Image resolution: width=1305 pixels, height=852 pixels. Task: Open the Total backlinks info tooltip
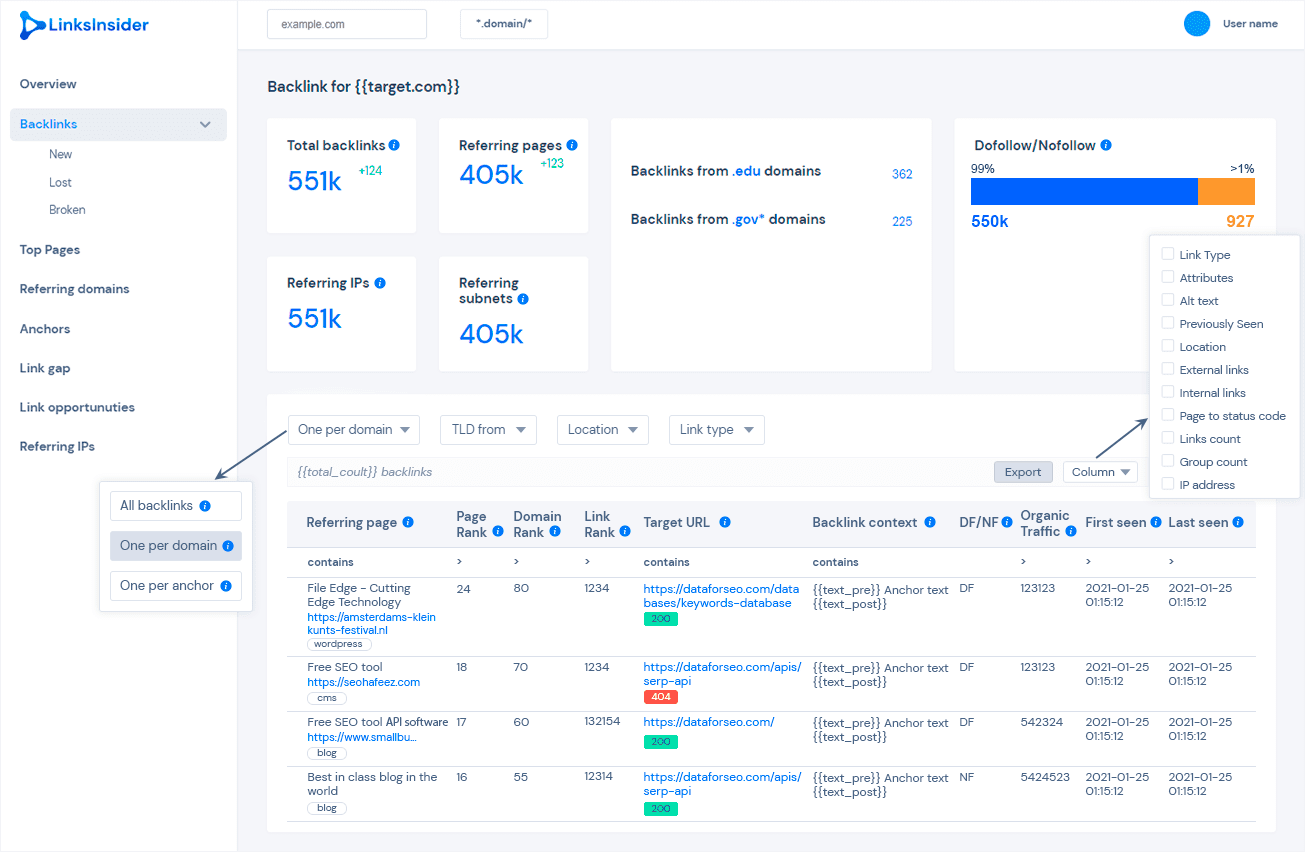click(396, 144)
